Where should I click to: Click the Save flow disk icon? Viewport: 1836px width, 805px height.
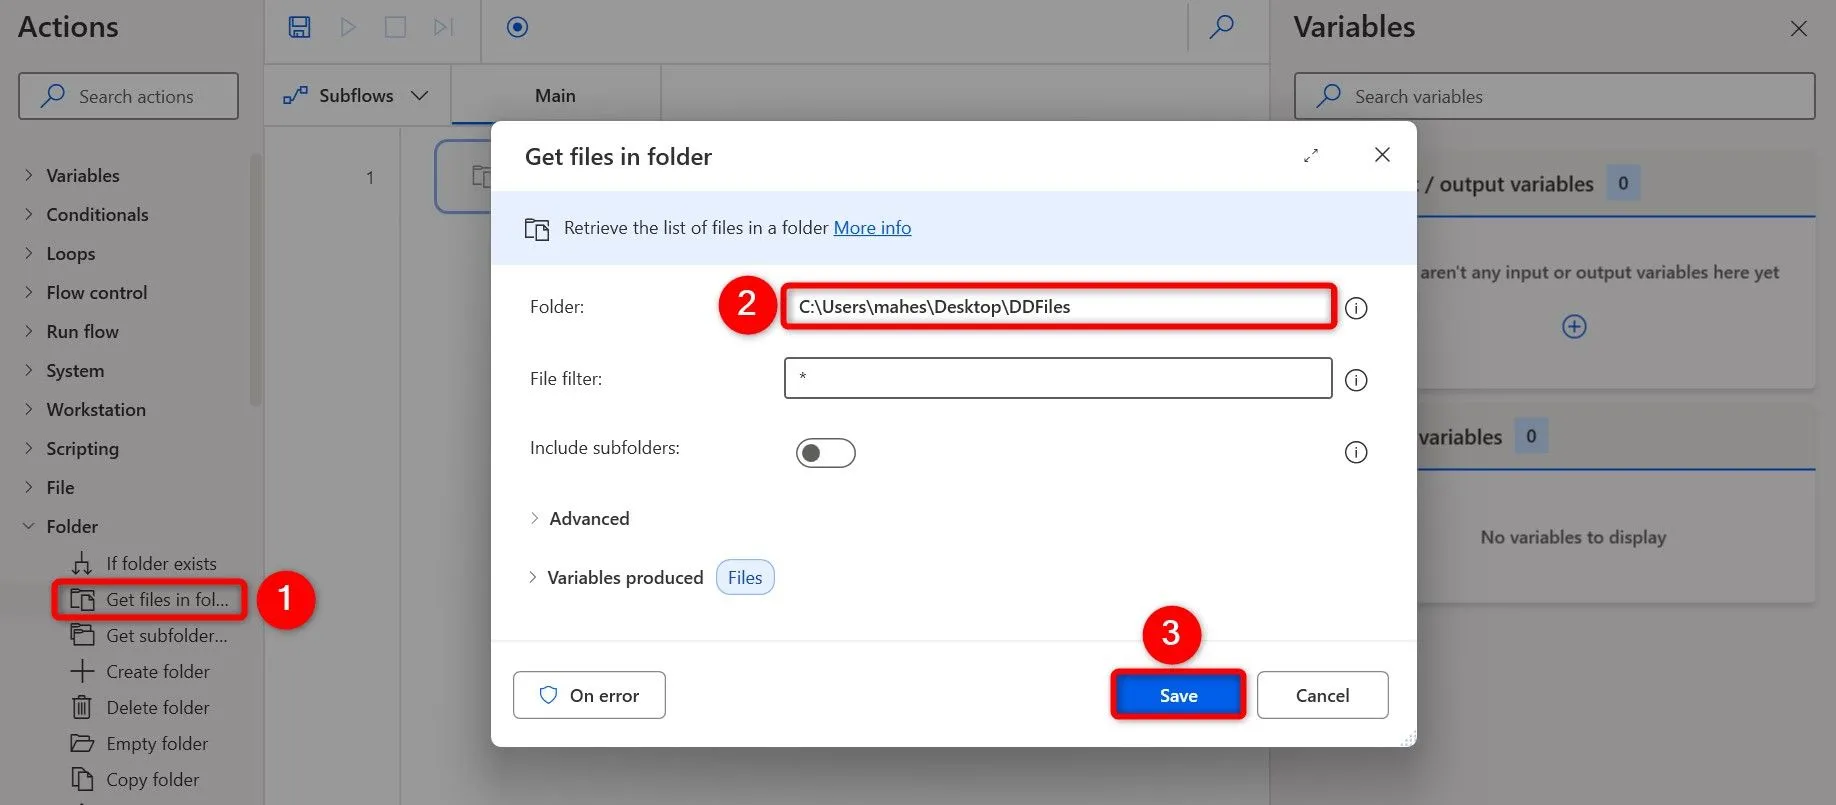[299, 27]
